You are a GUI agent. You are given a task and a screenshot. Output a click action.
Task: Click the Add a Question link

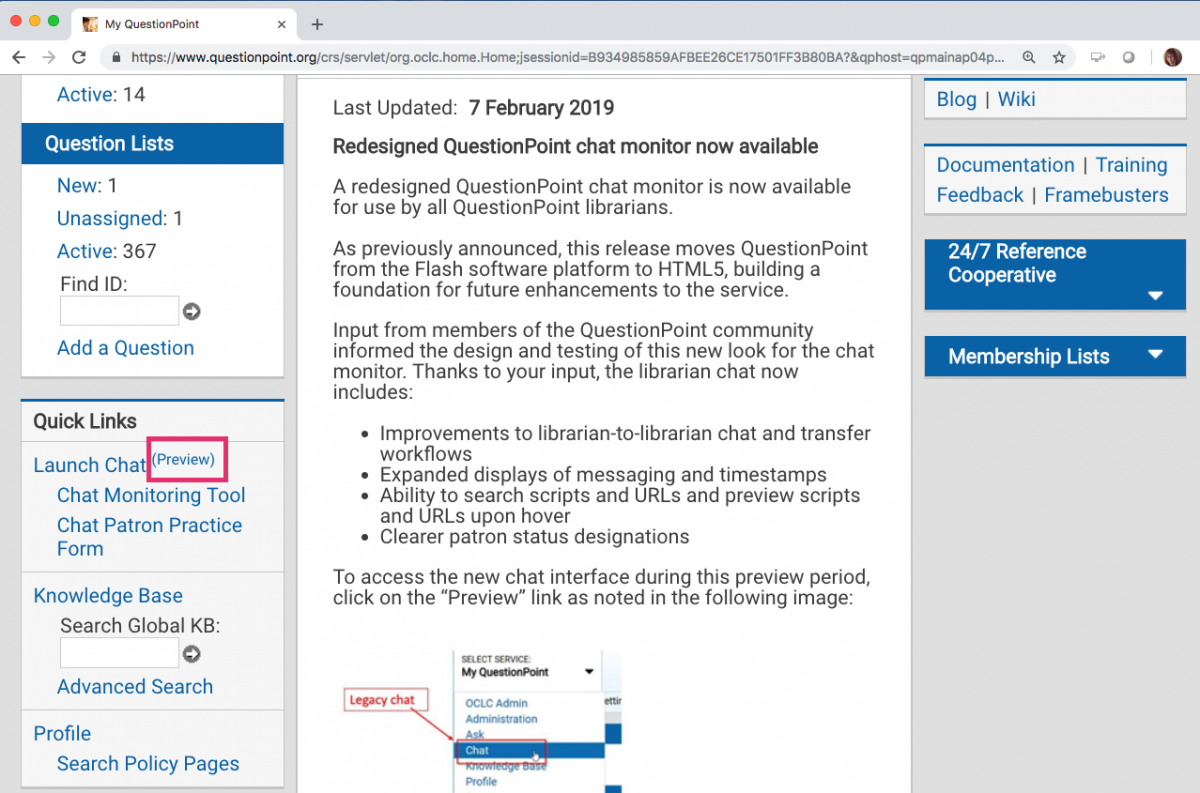[125, 348]
